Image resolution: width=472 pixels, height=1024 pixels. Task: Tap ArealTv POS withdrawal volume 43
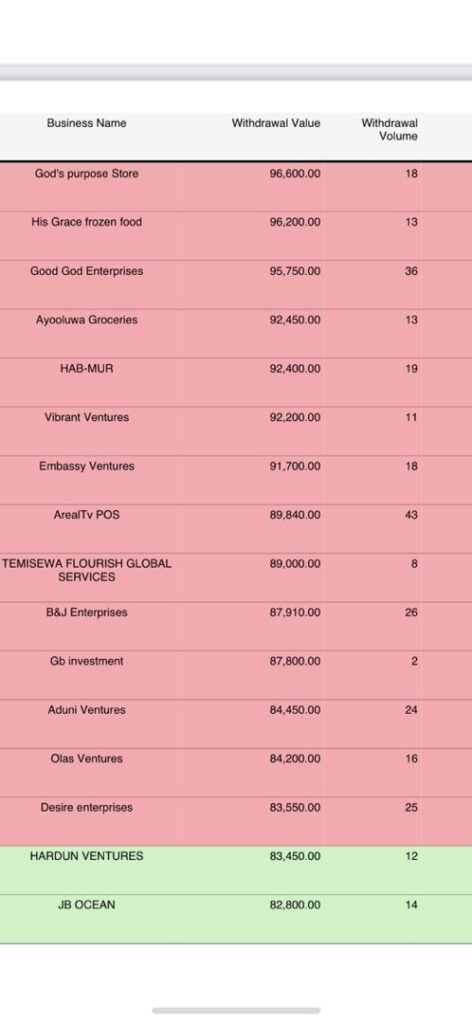click(x=411, y=515)
